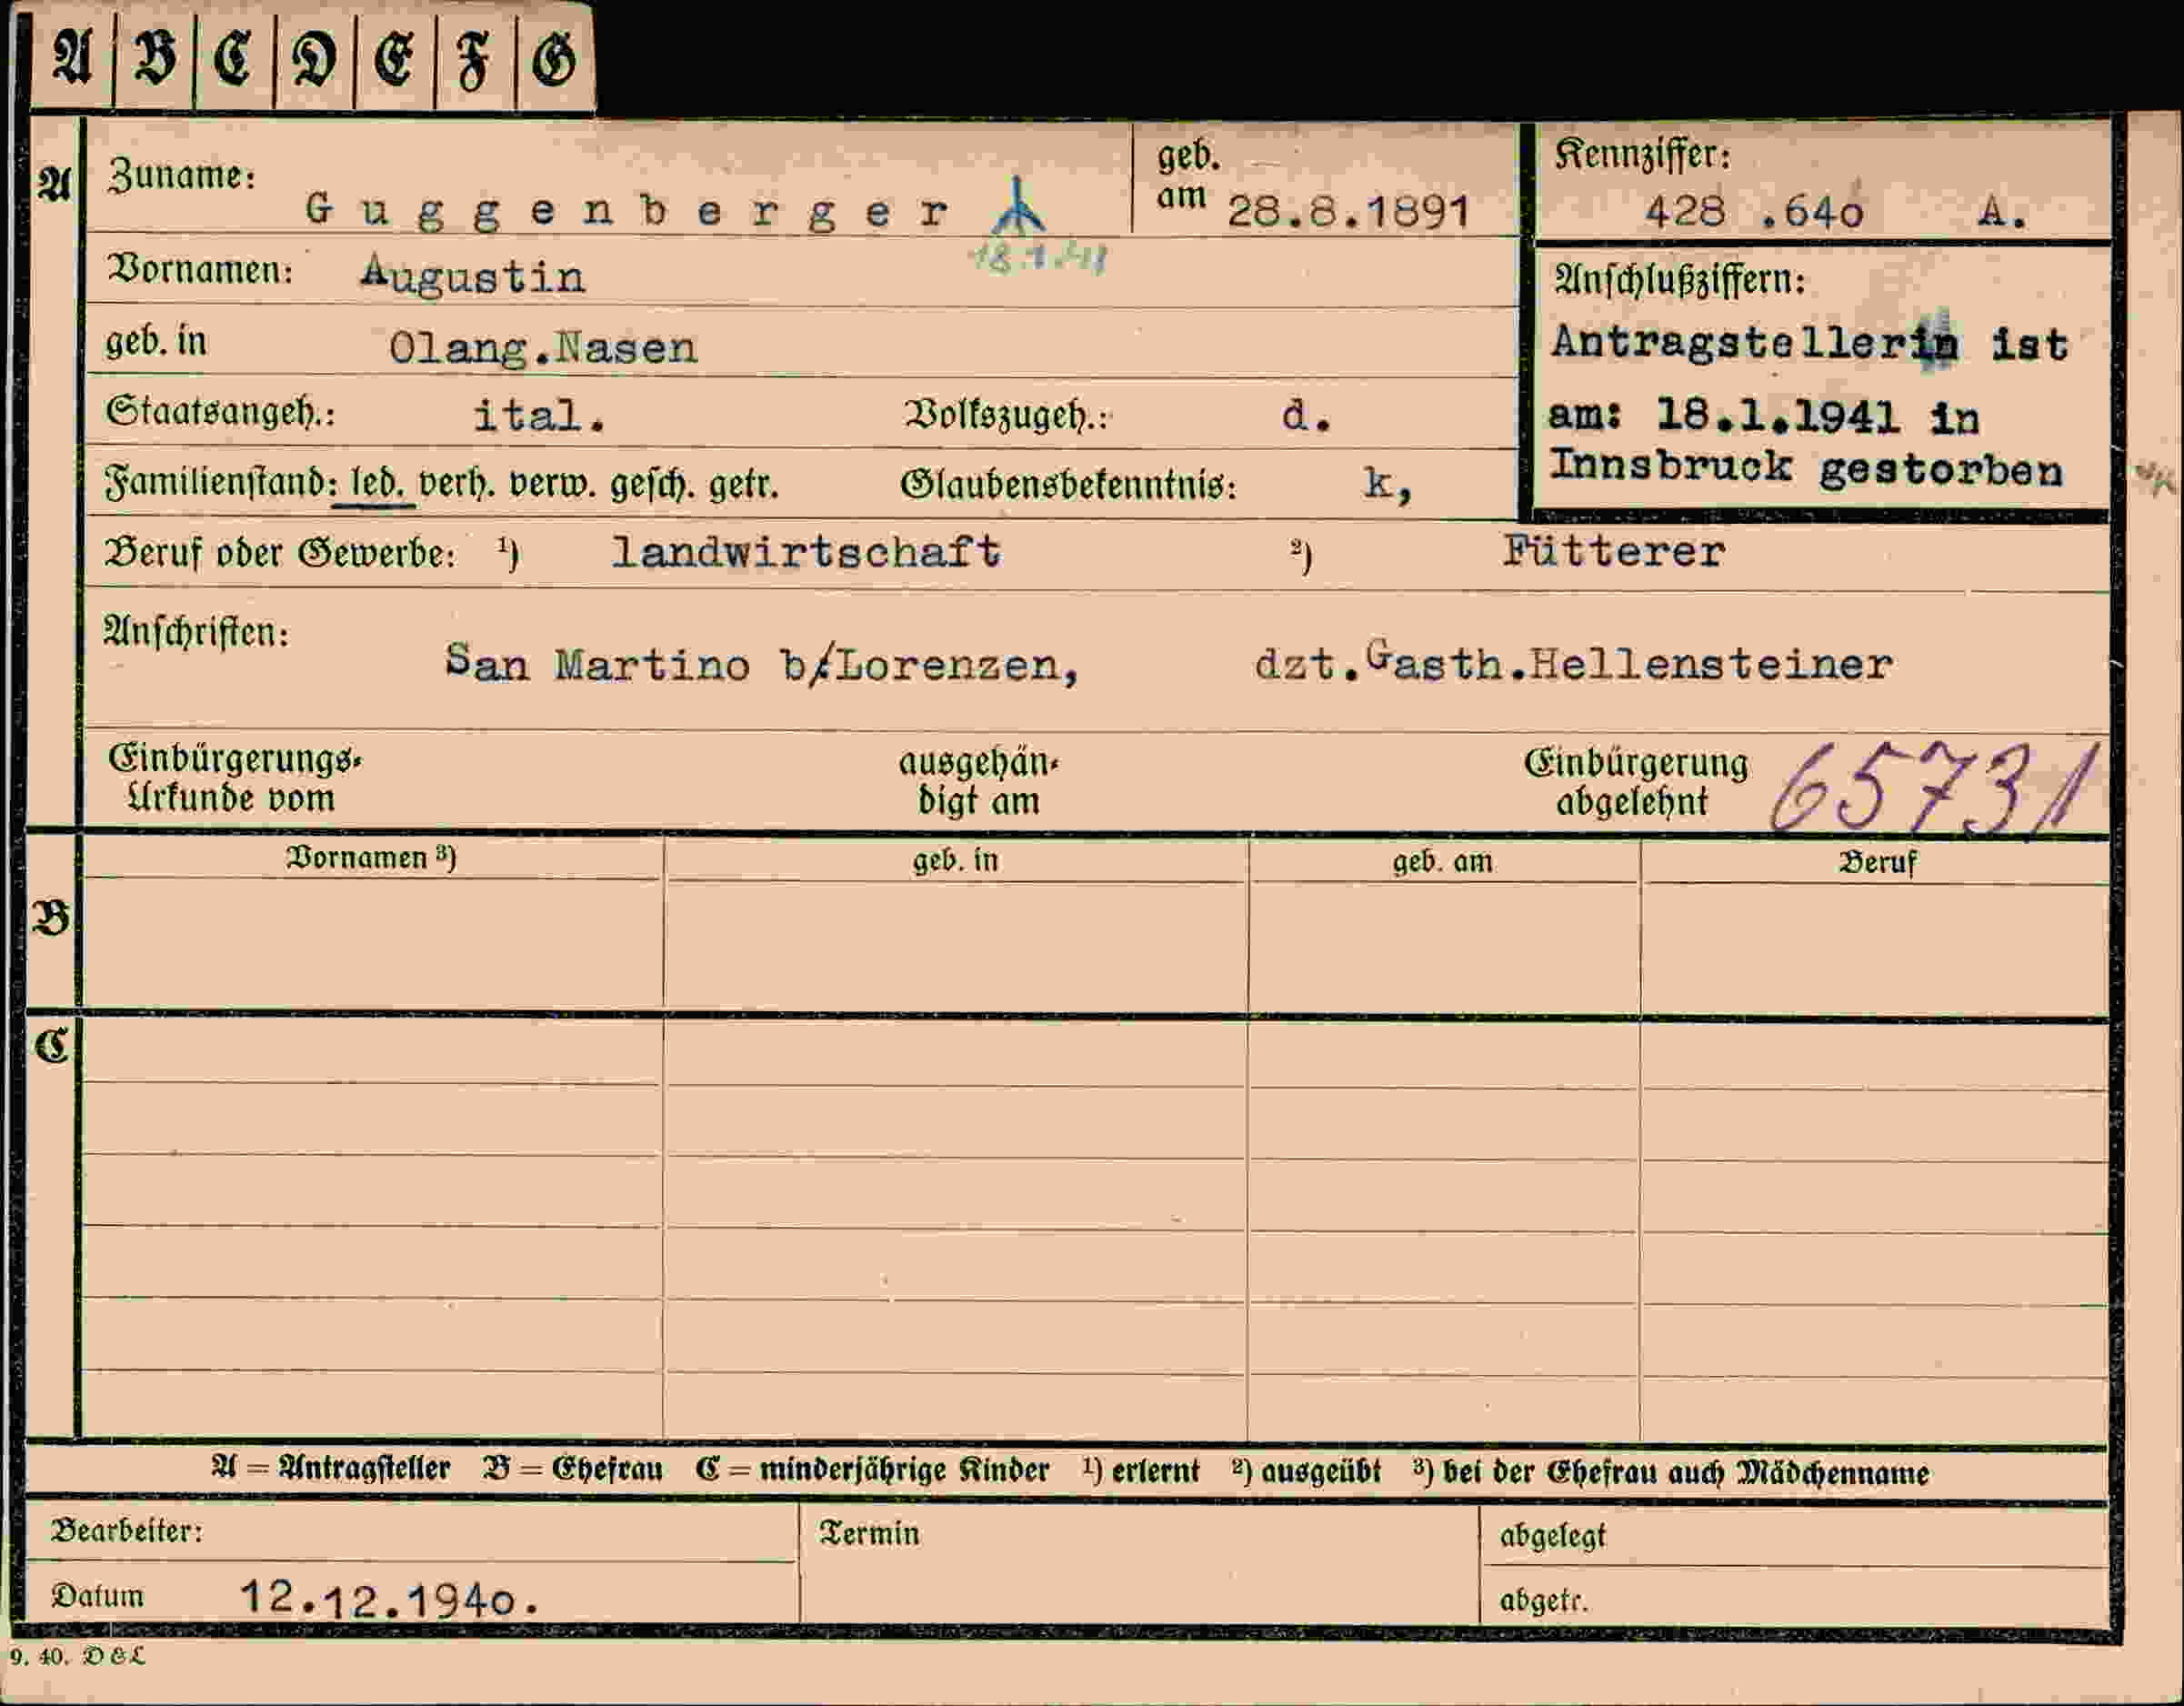Click the learned trade 'landwirtschaft'
The height and width of the screenshot is (1706, 2184).
(806, 552)
